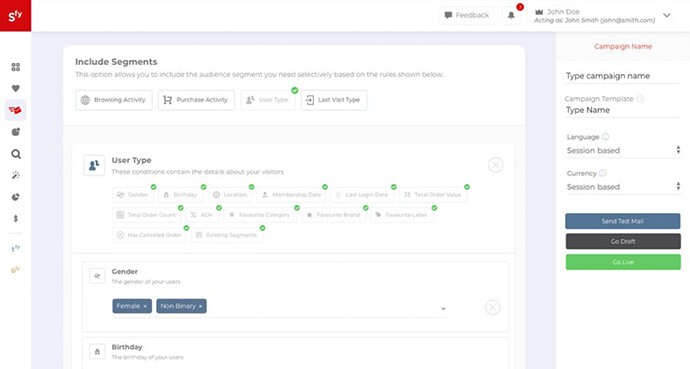
Task: Toggle the Favourite Brand condition chip
Action: click(334, 215)
